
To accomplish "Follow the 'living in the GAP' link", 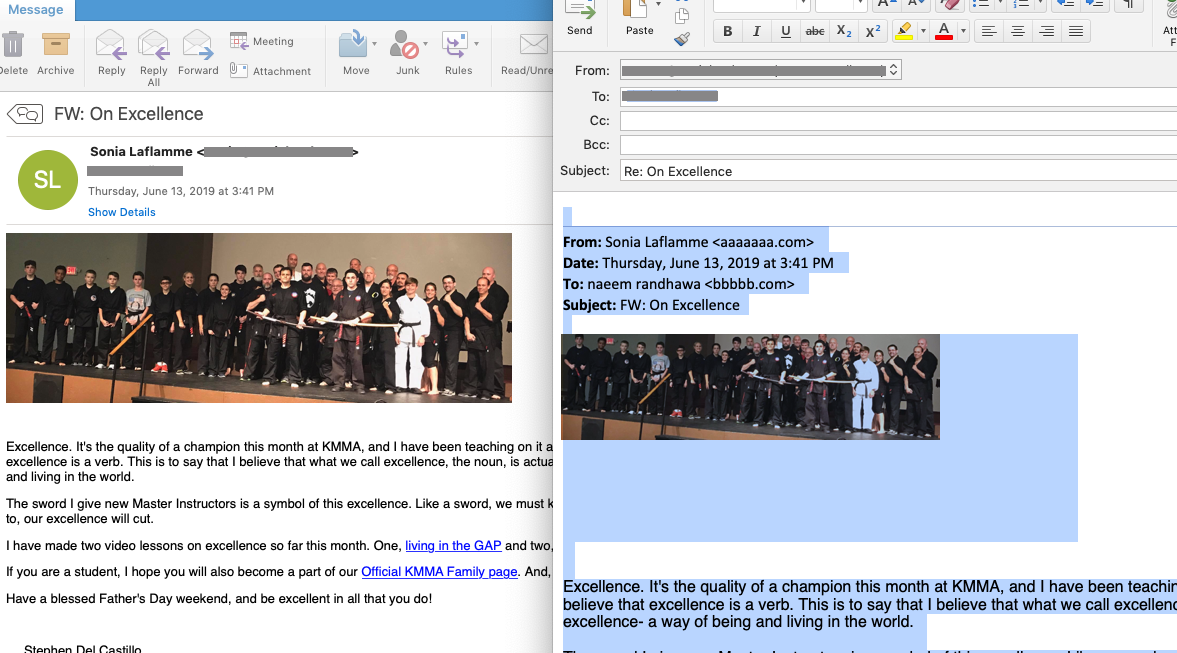I will 453,546.
